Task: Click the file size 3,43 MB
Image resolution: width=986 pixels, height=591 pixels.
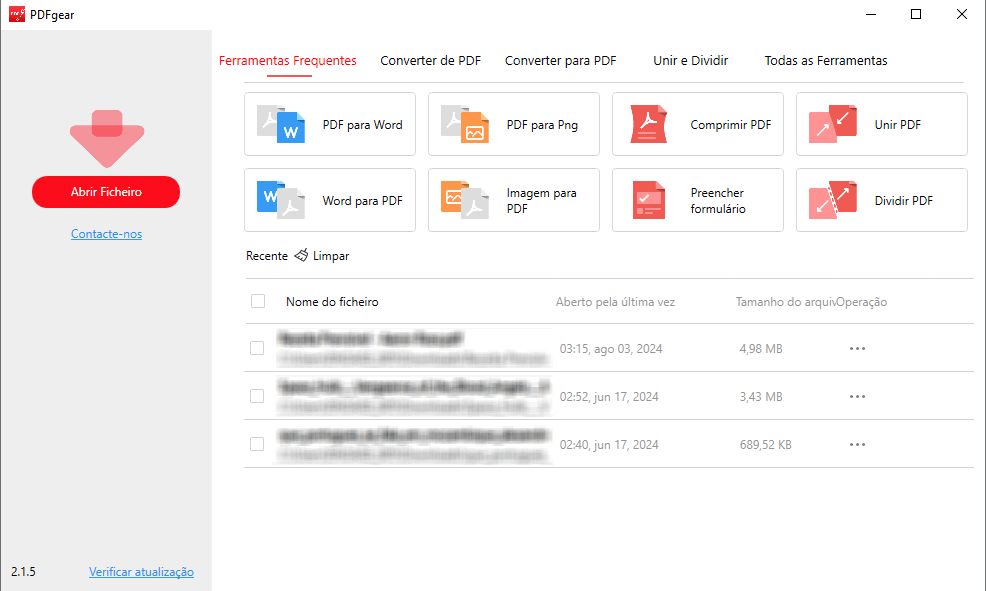Action: pos(761,397)
